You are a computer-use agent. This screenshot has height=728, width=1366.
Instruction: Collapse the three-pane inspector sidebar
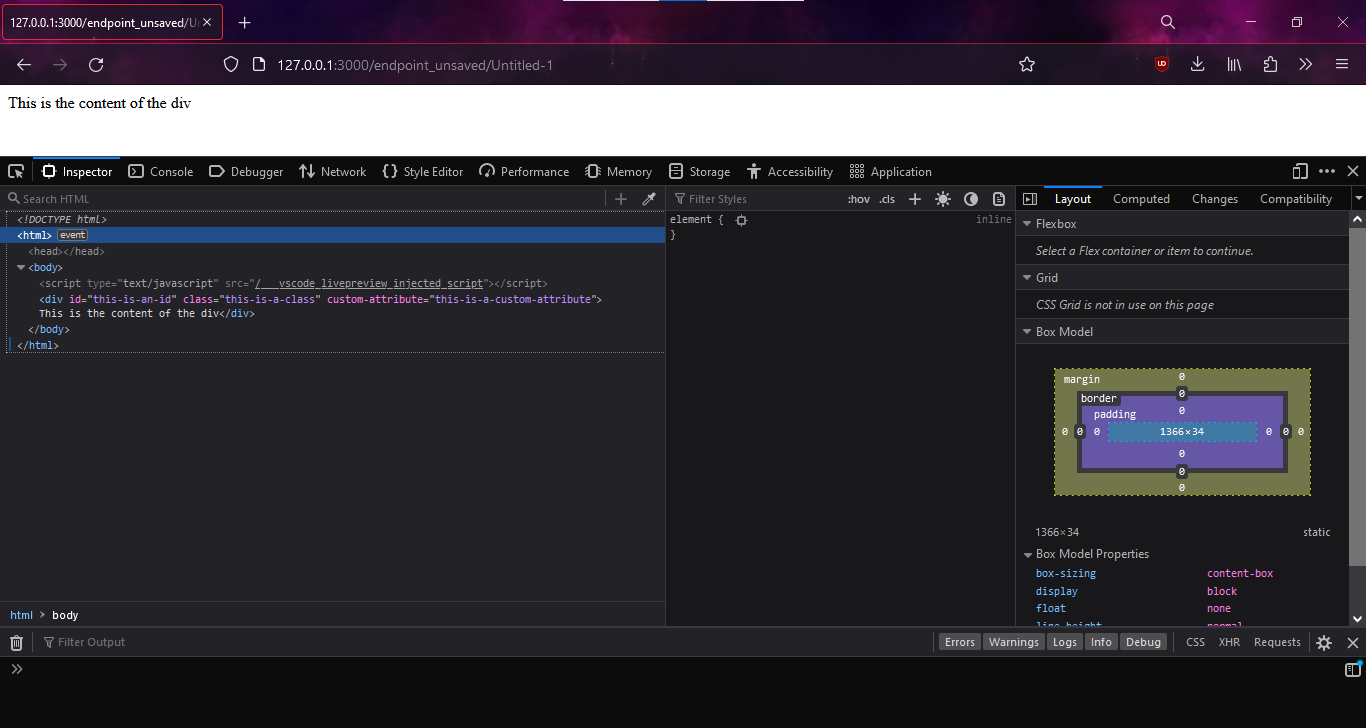[x=1030, y=199]
